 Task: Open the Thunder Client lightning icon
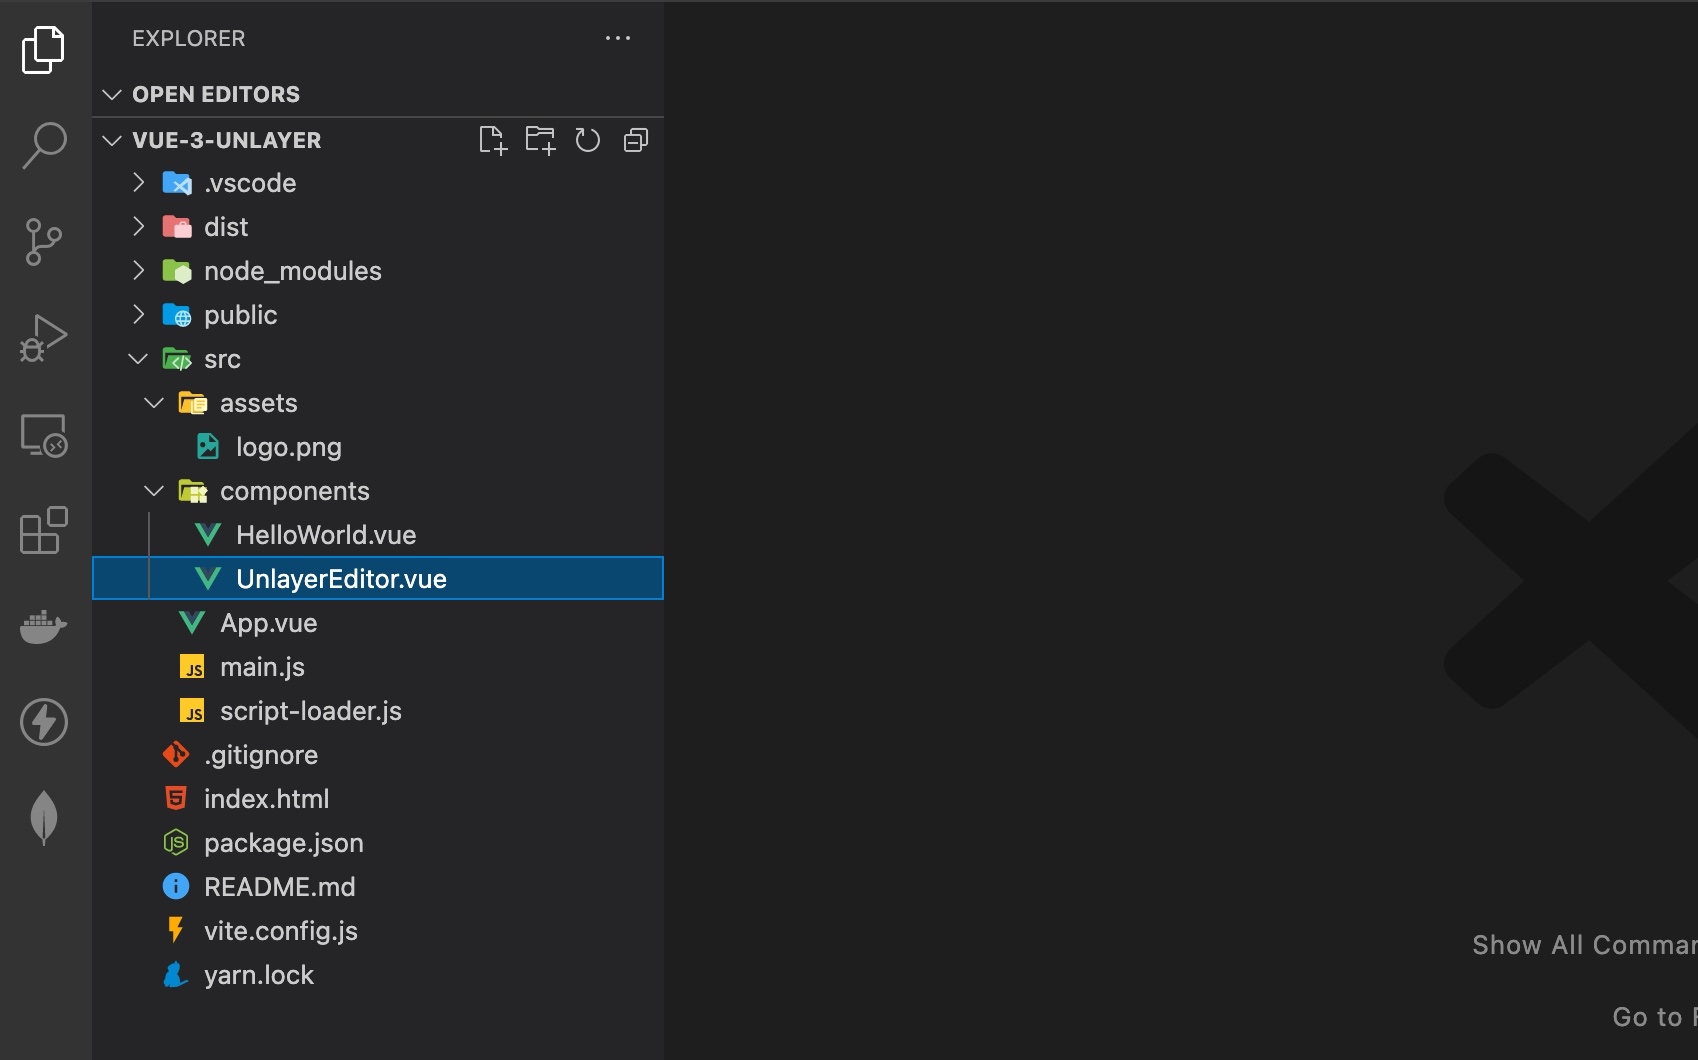(44, 722)
